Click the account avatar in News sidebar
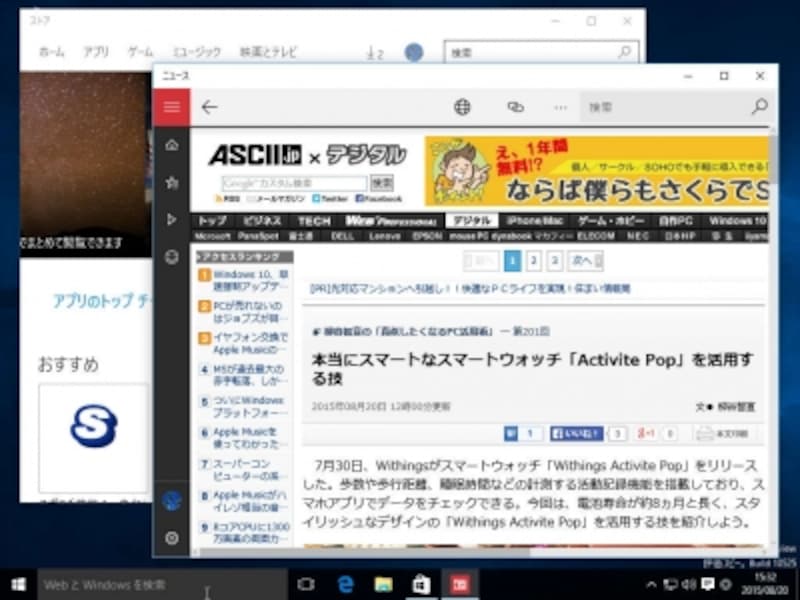800x600 pixels. click(172, 501)
